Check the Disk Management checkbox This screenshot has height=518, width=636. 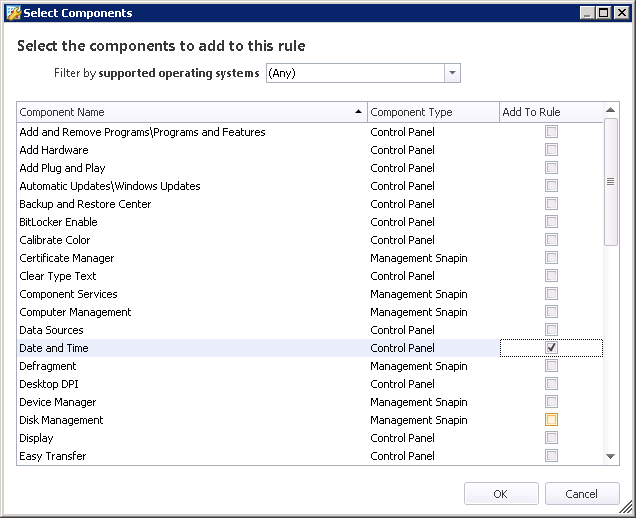(551, 420)
